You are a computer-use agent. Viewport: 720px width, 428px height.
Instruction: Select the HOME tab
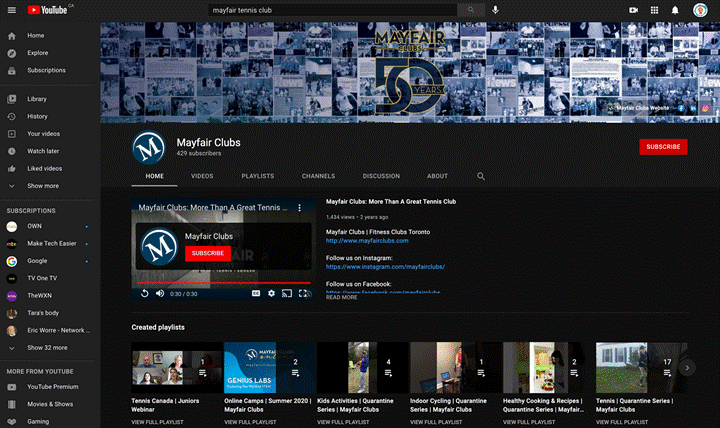coord(155,176)
